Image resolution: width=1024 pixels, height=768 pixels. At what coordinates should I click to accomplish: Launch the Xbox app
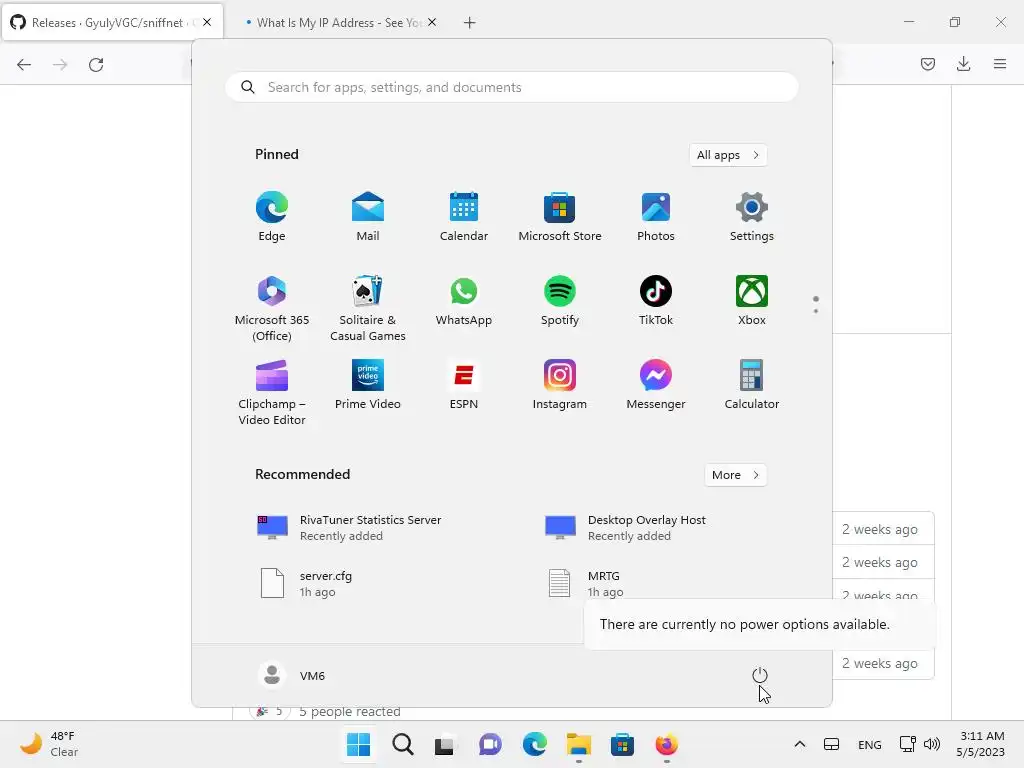(752, 300)
